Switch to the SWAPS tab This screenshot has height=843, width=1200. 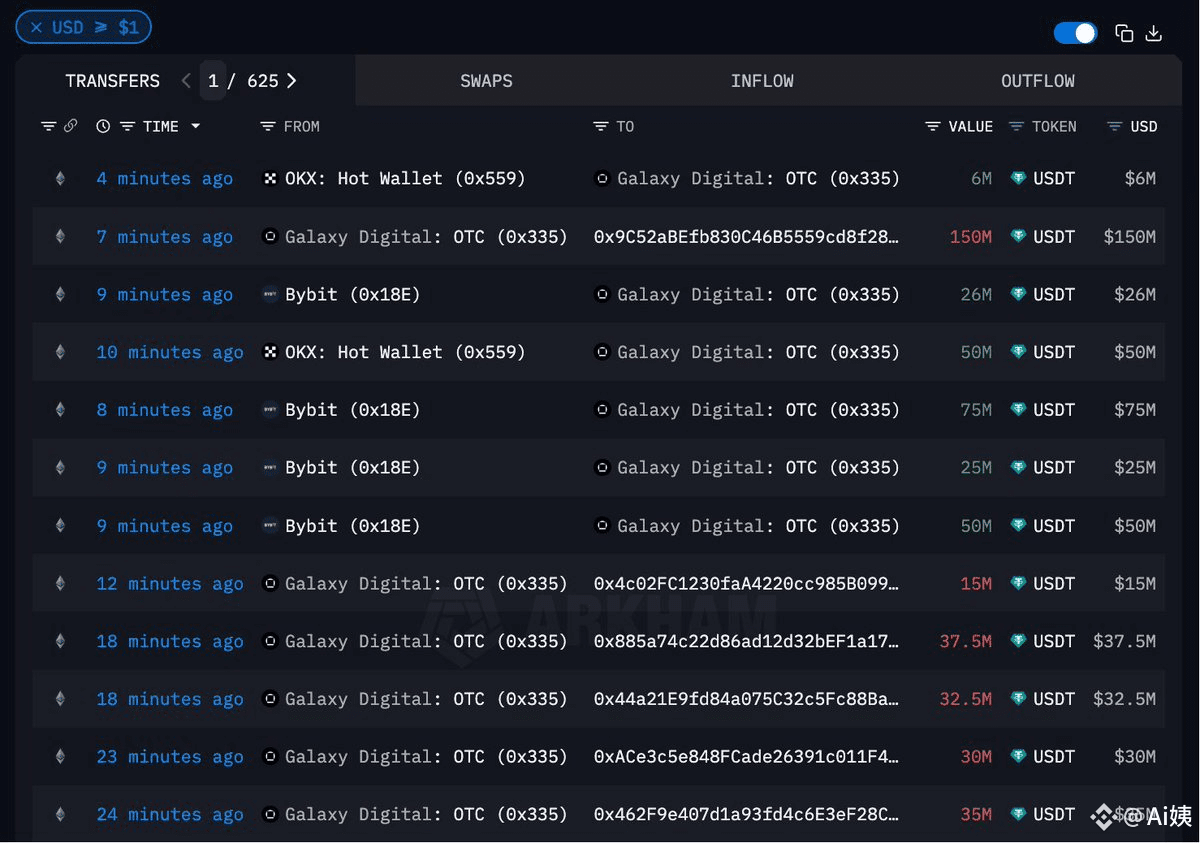486,81
